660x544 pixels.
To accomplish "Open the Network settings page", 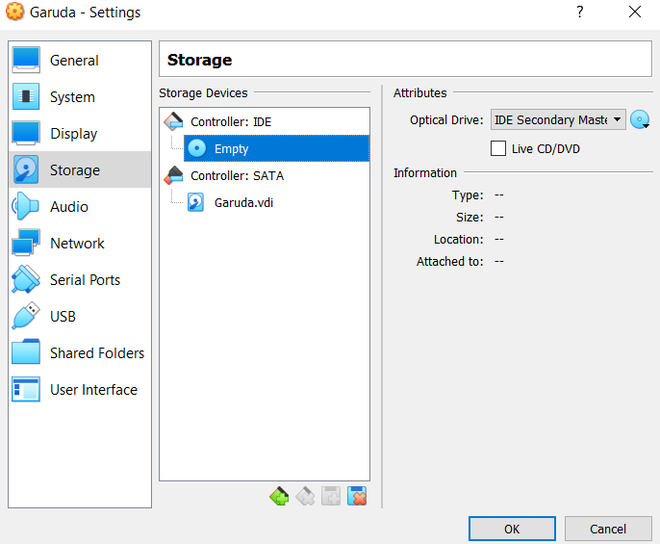I will pos(77,244).
